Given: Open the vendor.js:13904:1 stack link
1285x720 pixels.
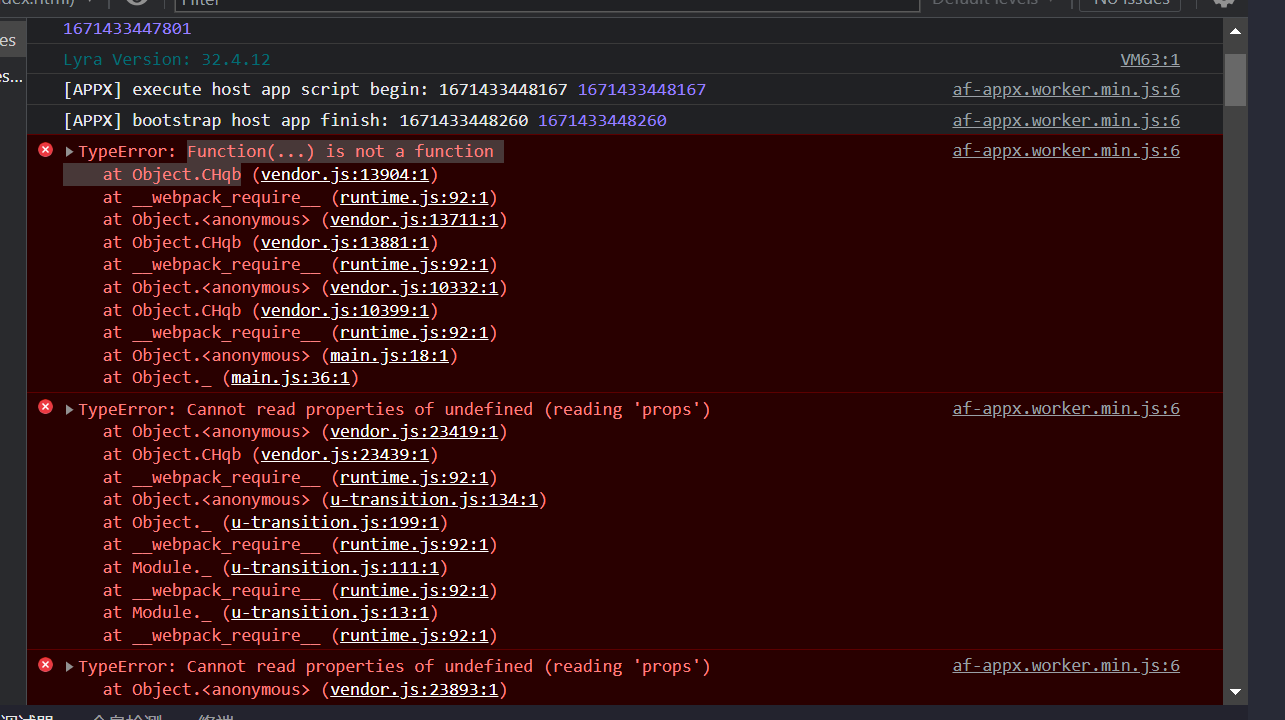Looking at the screenshot, I should point(344,175).
